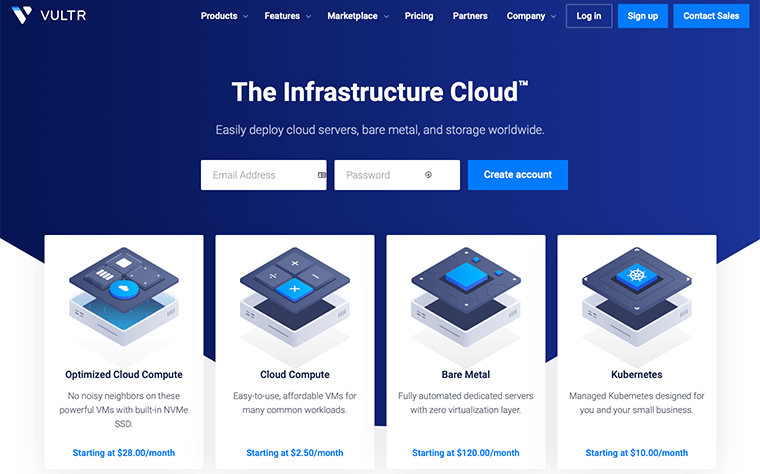Go to the Pricing page
The height and width of the screenshot is (474, 760).
[419, 16]
